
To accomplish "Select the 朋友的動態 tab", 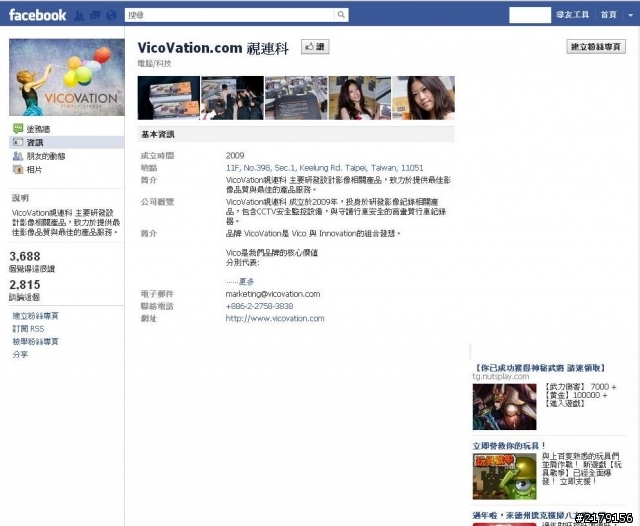I will (46, 156).
